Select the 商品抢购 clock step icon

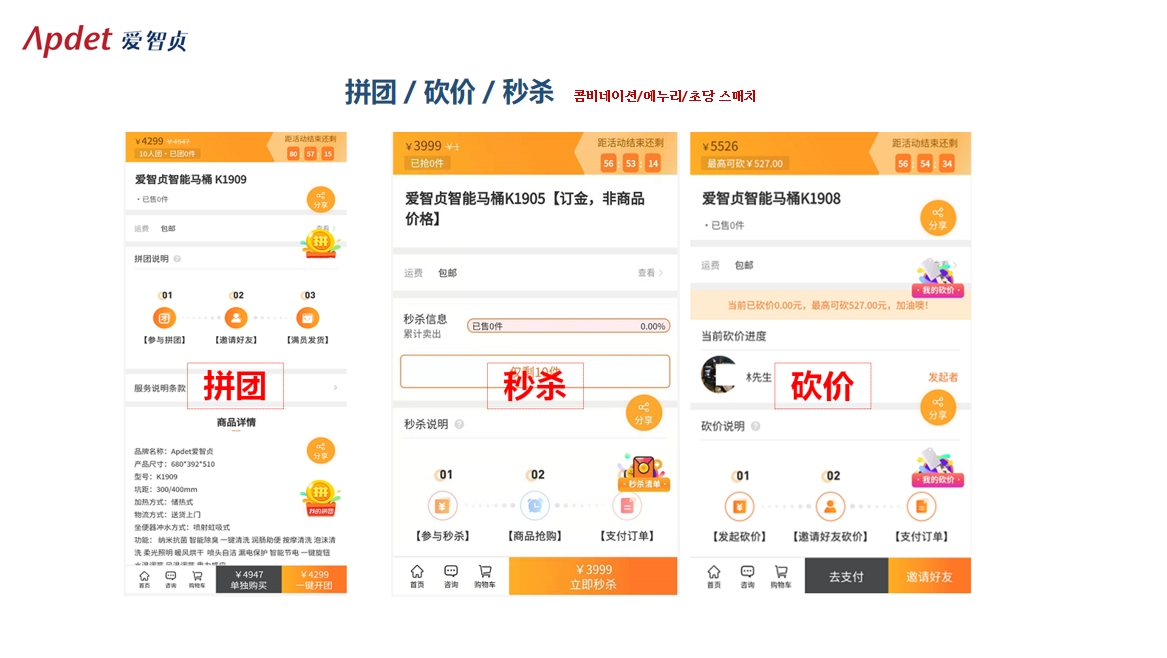click(534, 506)
